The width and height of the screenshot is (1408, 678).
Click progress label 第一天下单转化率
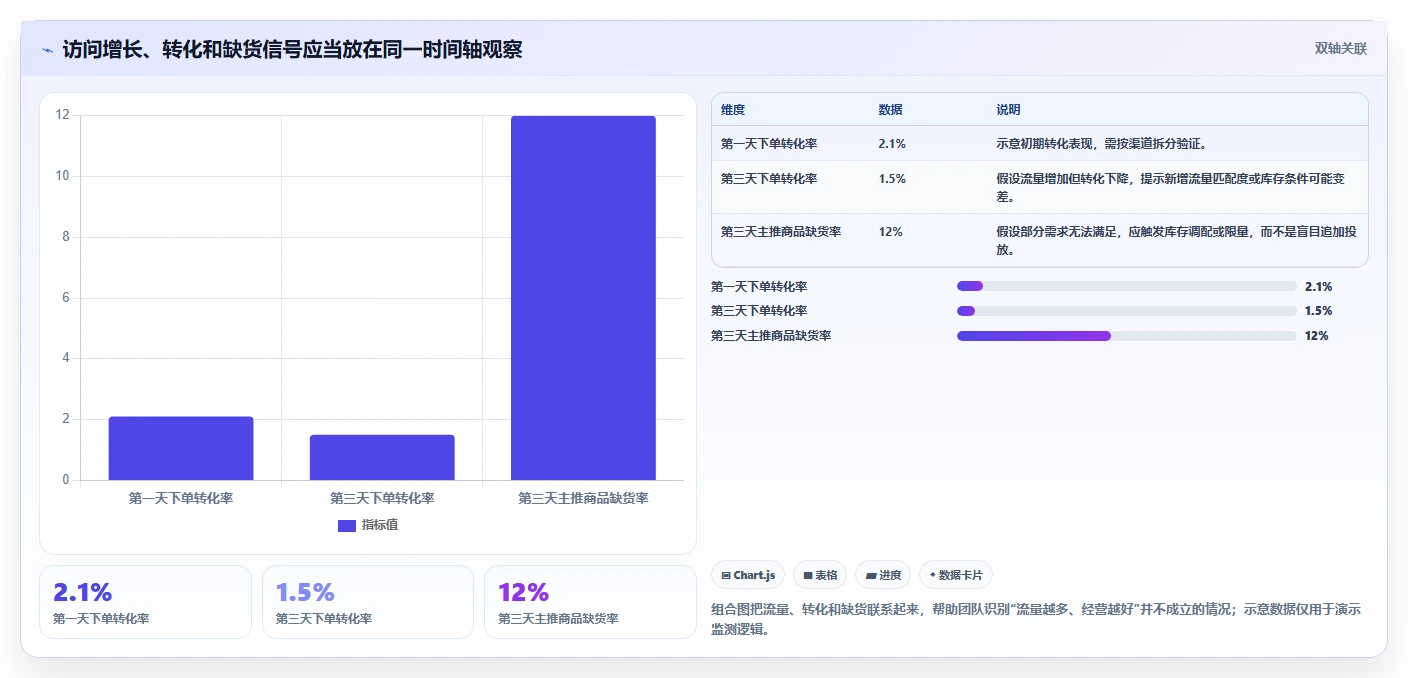759,287
